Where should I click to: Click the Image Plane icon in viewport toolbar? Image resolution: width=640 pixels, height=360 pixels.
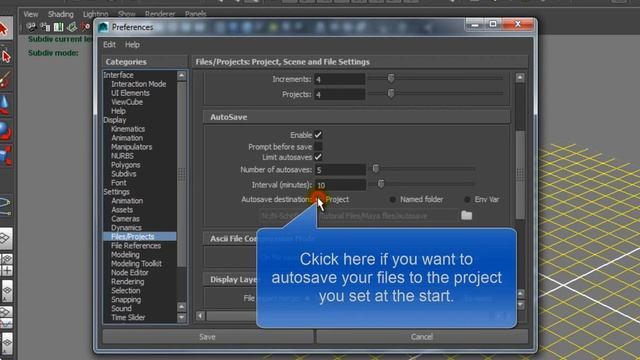point(72,27)
